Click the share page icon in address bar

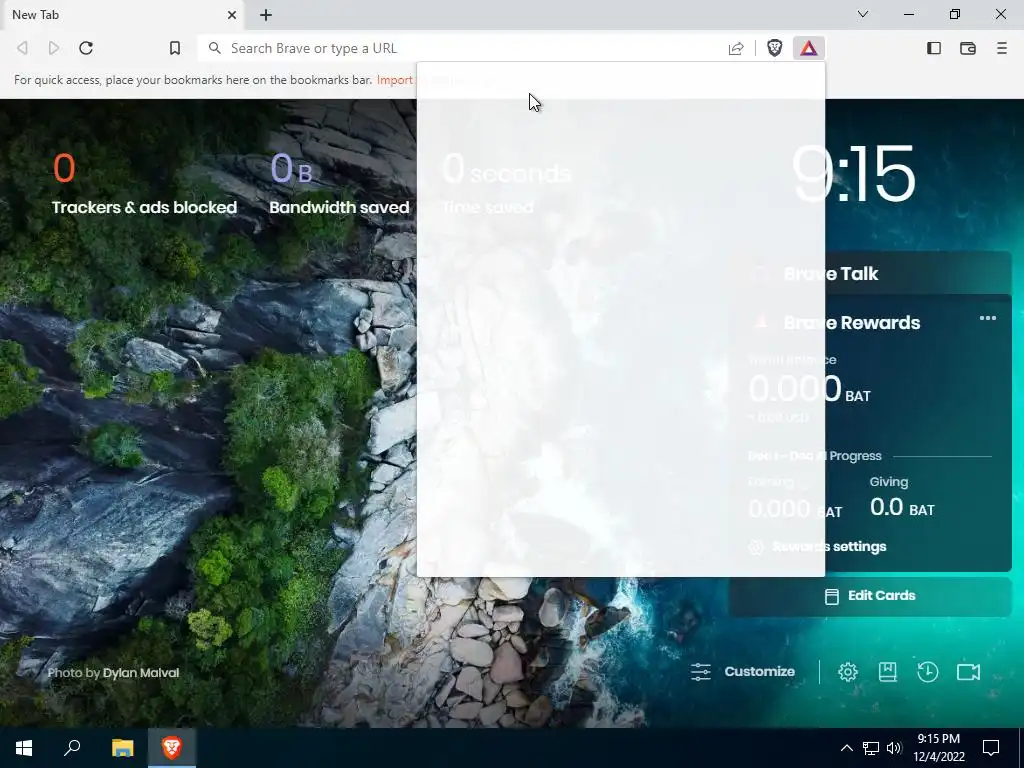tap(736, 48)
